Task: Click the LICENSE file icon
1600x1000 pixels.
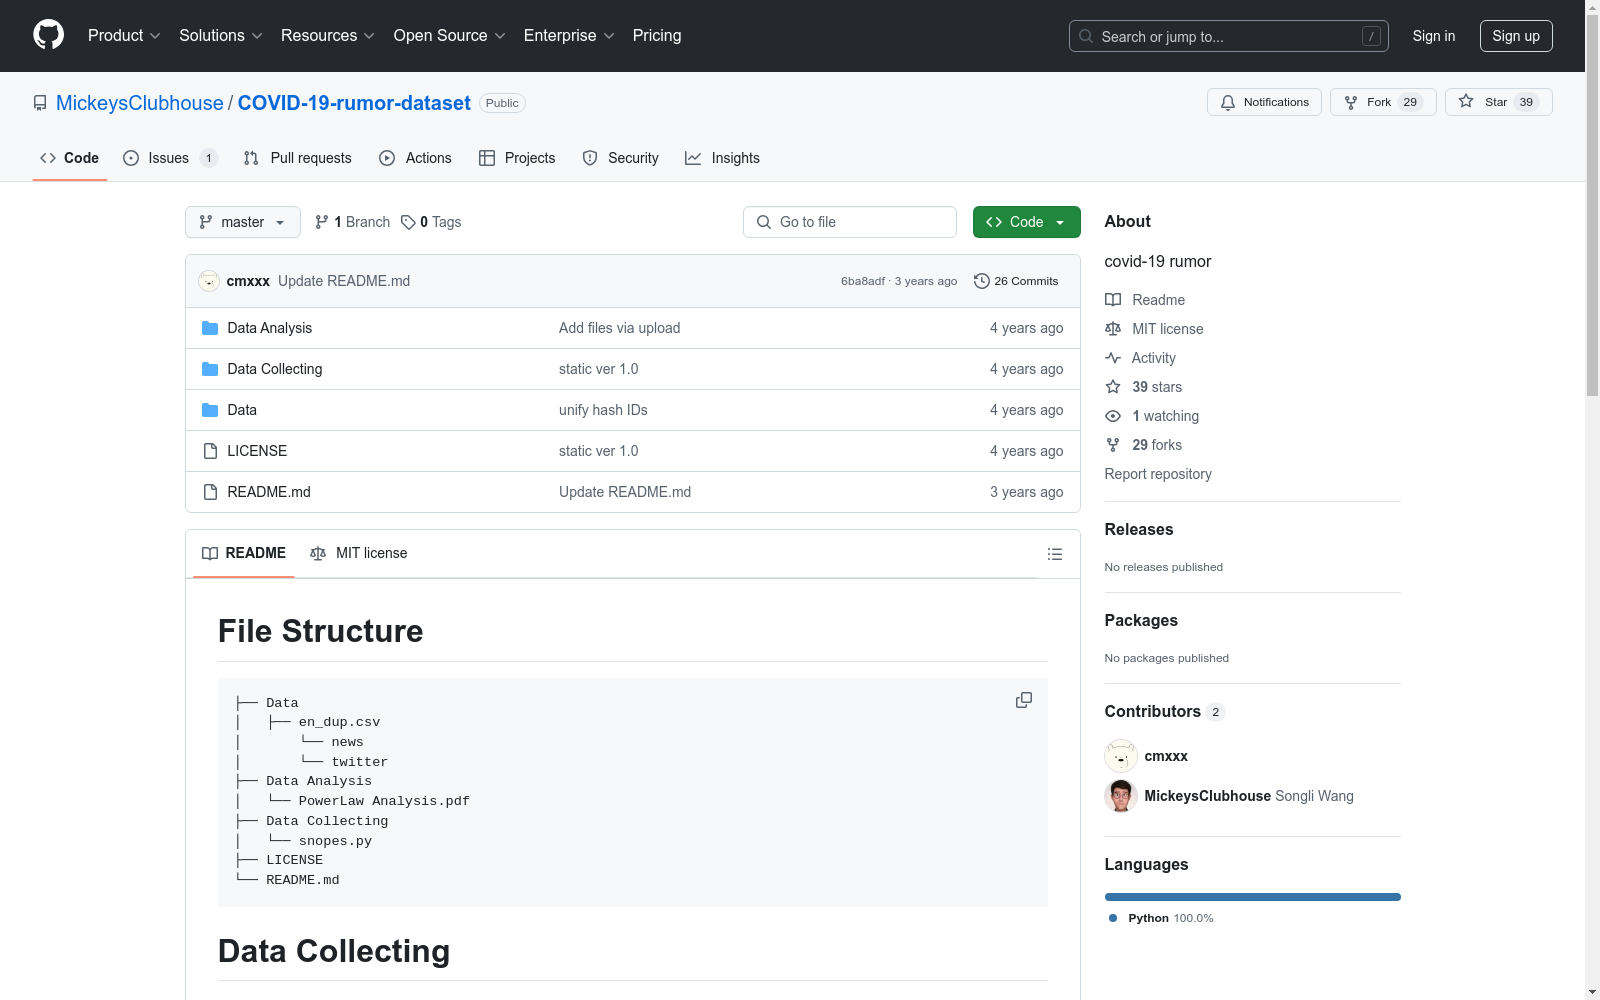Action: click(x=210, y=451)
